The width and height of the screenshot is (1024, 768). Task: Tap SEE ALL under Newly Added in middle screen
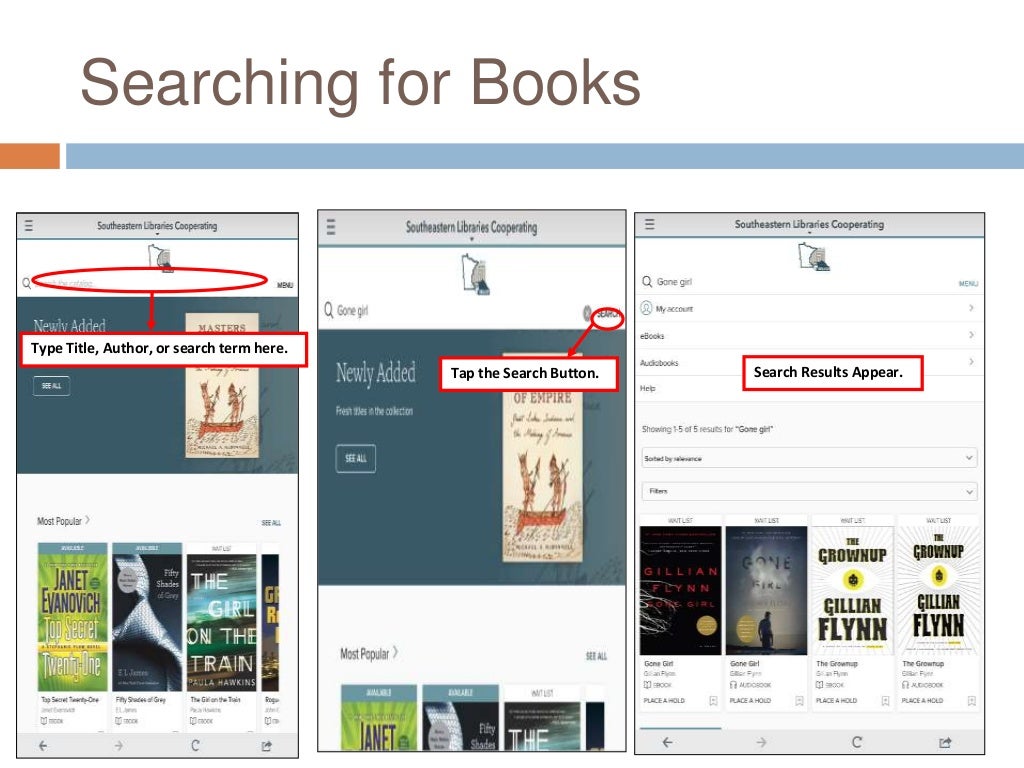coord(356,458)
